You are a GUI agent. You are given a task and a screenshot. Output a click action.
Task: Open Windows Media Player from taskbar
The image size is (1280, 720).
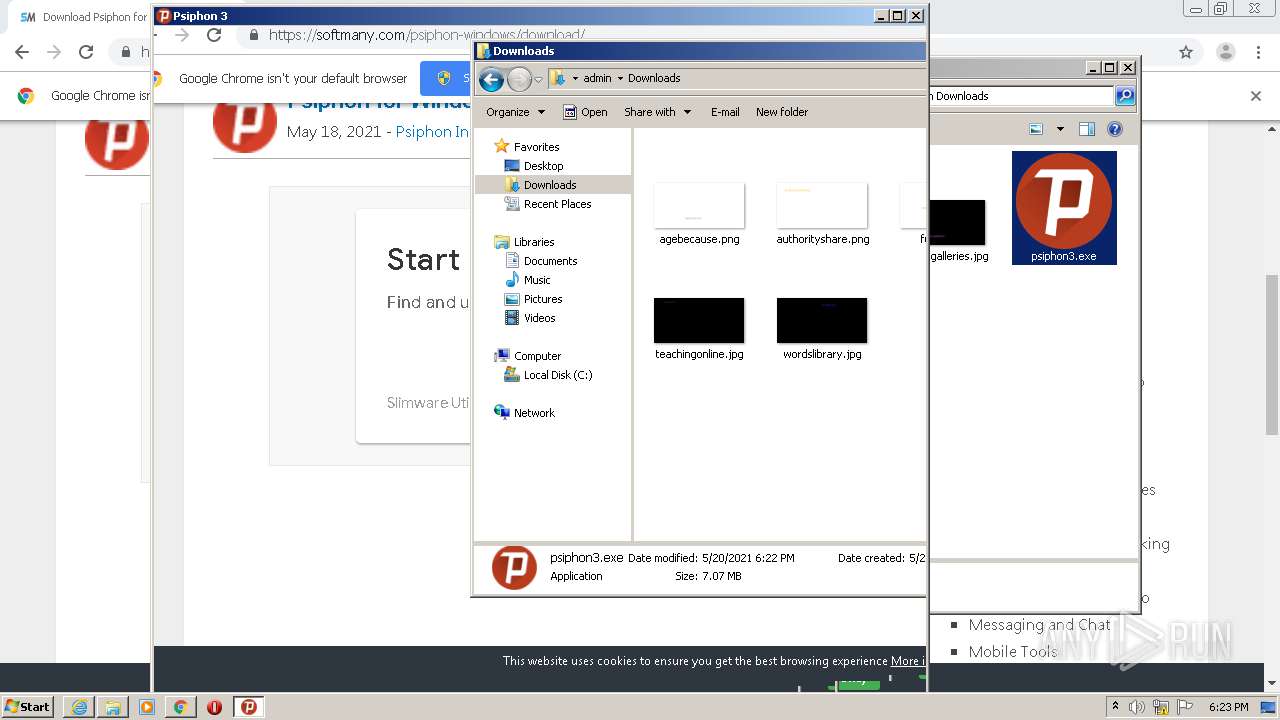click(x=147, y=707)
